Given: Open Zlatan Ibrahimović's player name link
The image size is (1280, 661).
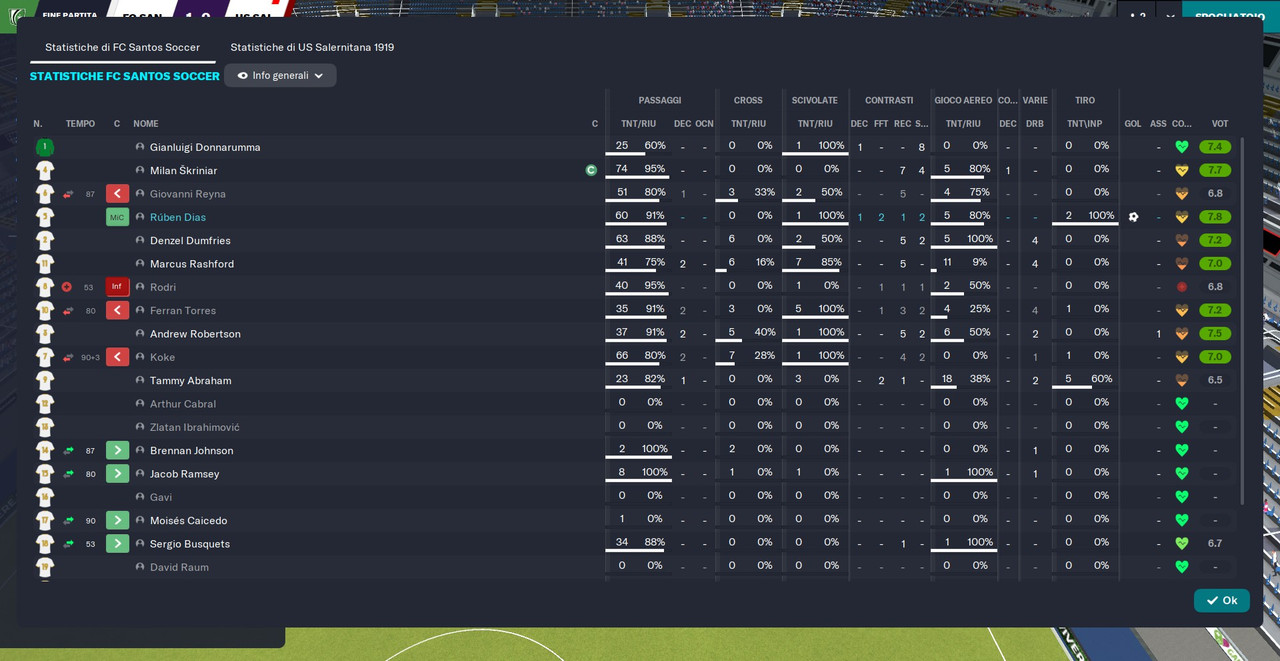Looking at the screenshot, I should coord(194,427).
